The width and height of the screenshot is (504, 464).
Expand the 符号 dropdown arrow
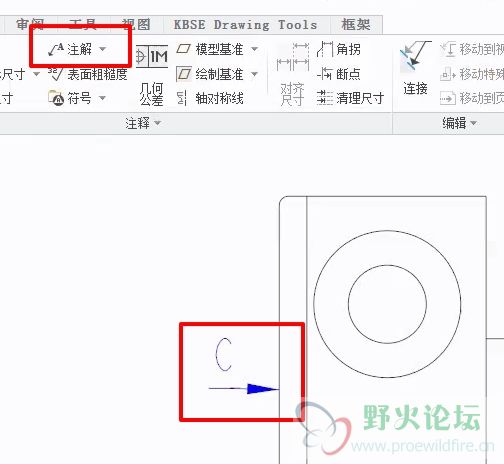pos(102,98)
